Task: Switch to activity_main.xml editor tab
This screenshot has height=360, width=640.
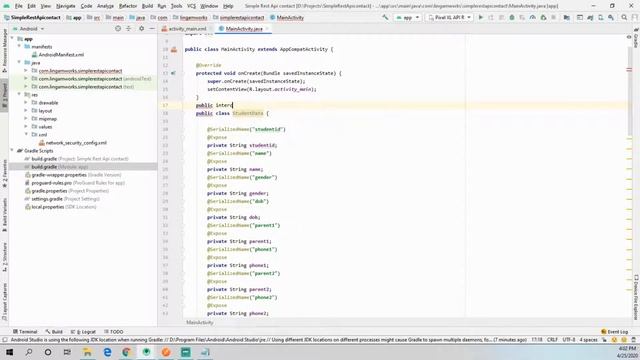Action: 184,29
